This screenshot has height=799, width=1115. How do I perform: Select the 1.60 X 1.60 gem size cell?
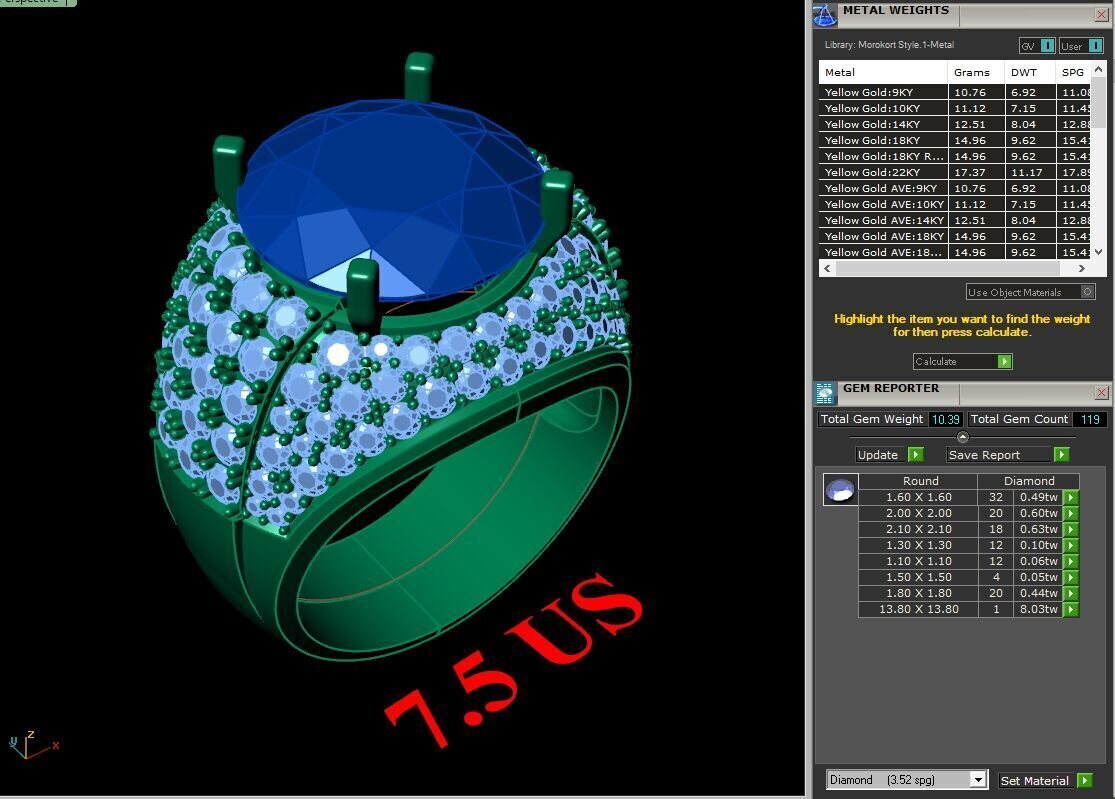[x=919, y=497]
